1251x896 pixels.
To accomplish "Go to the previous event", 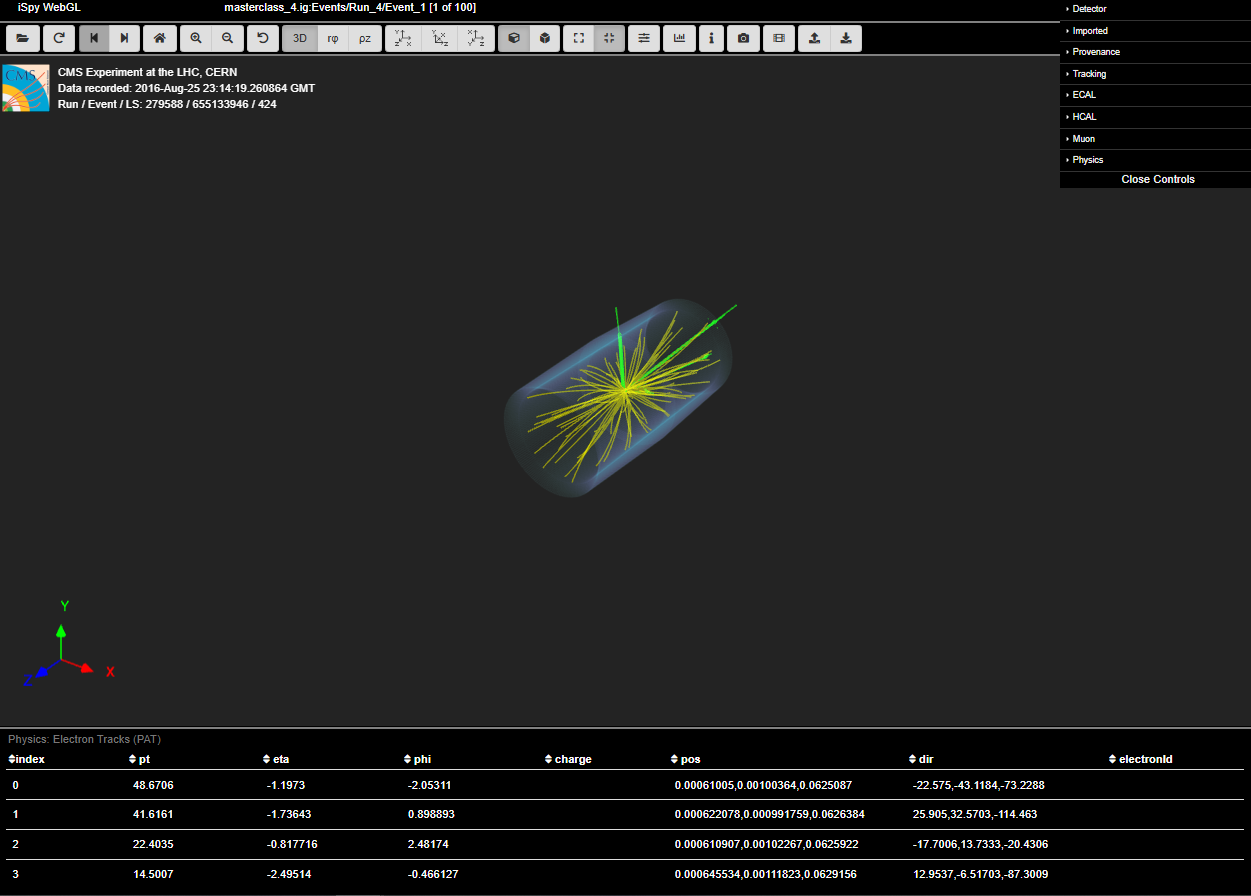I will [94, 38].
